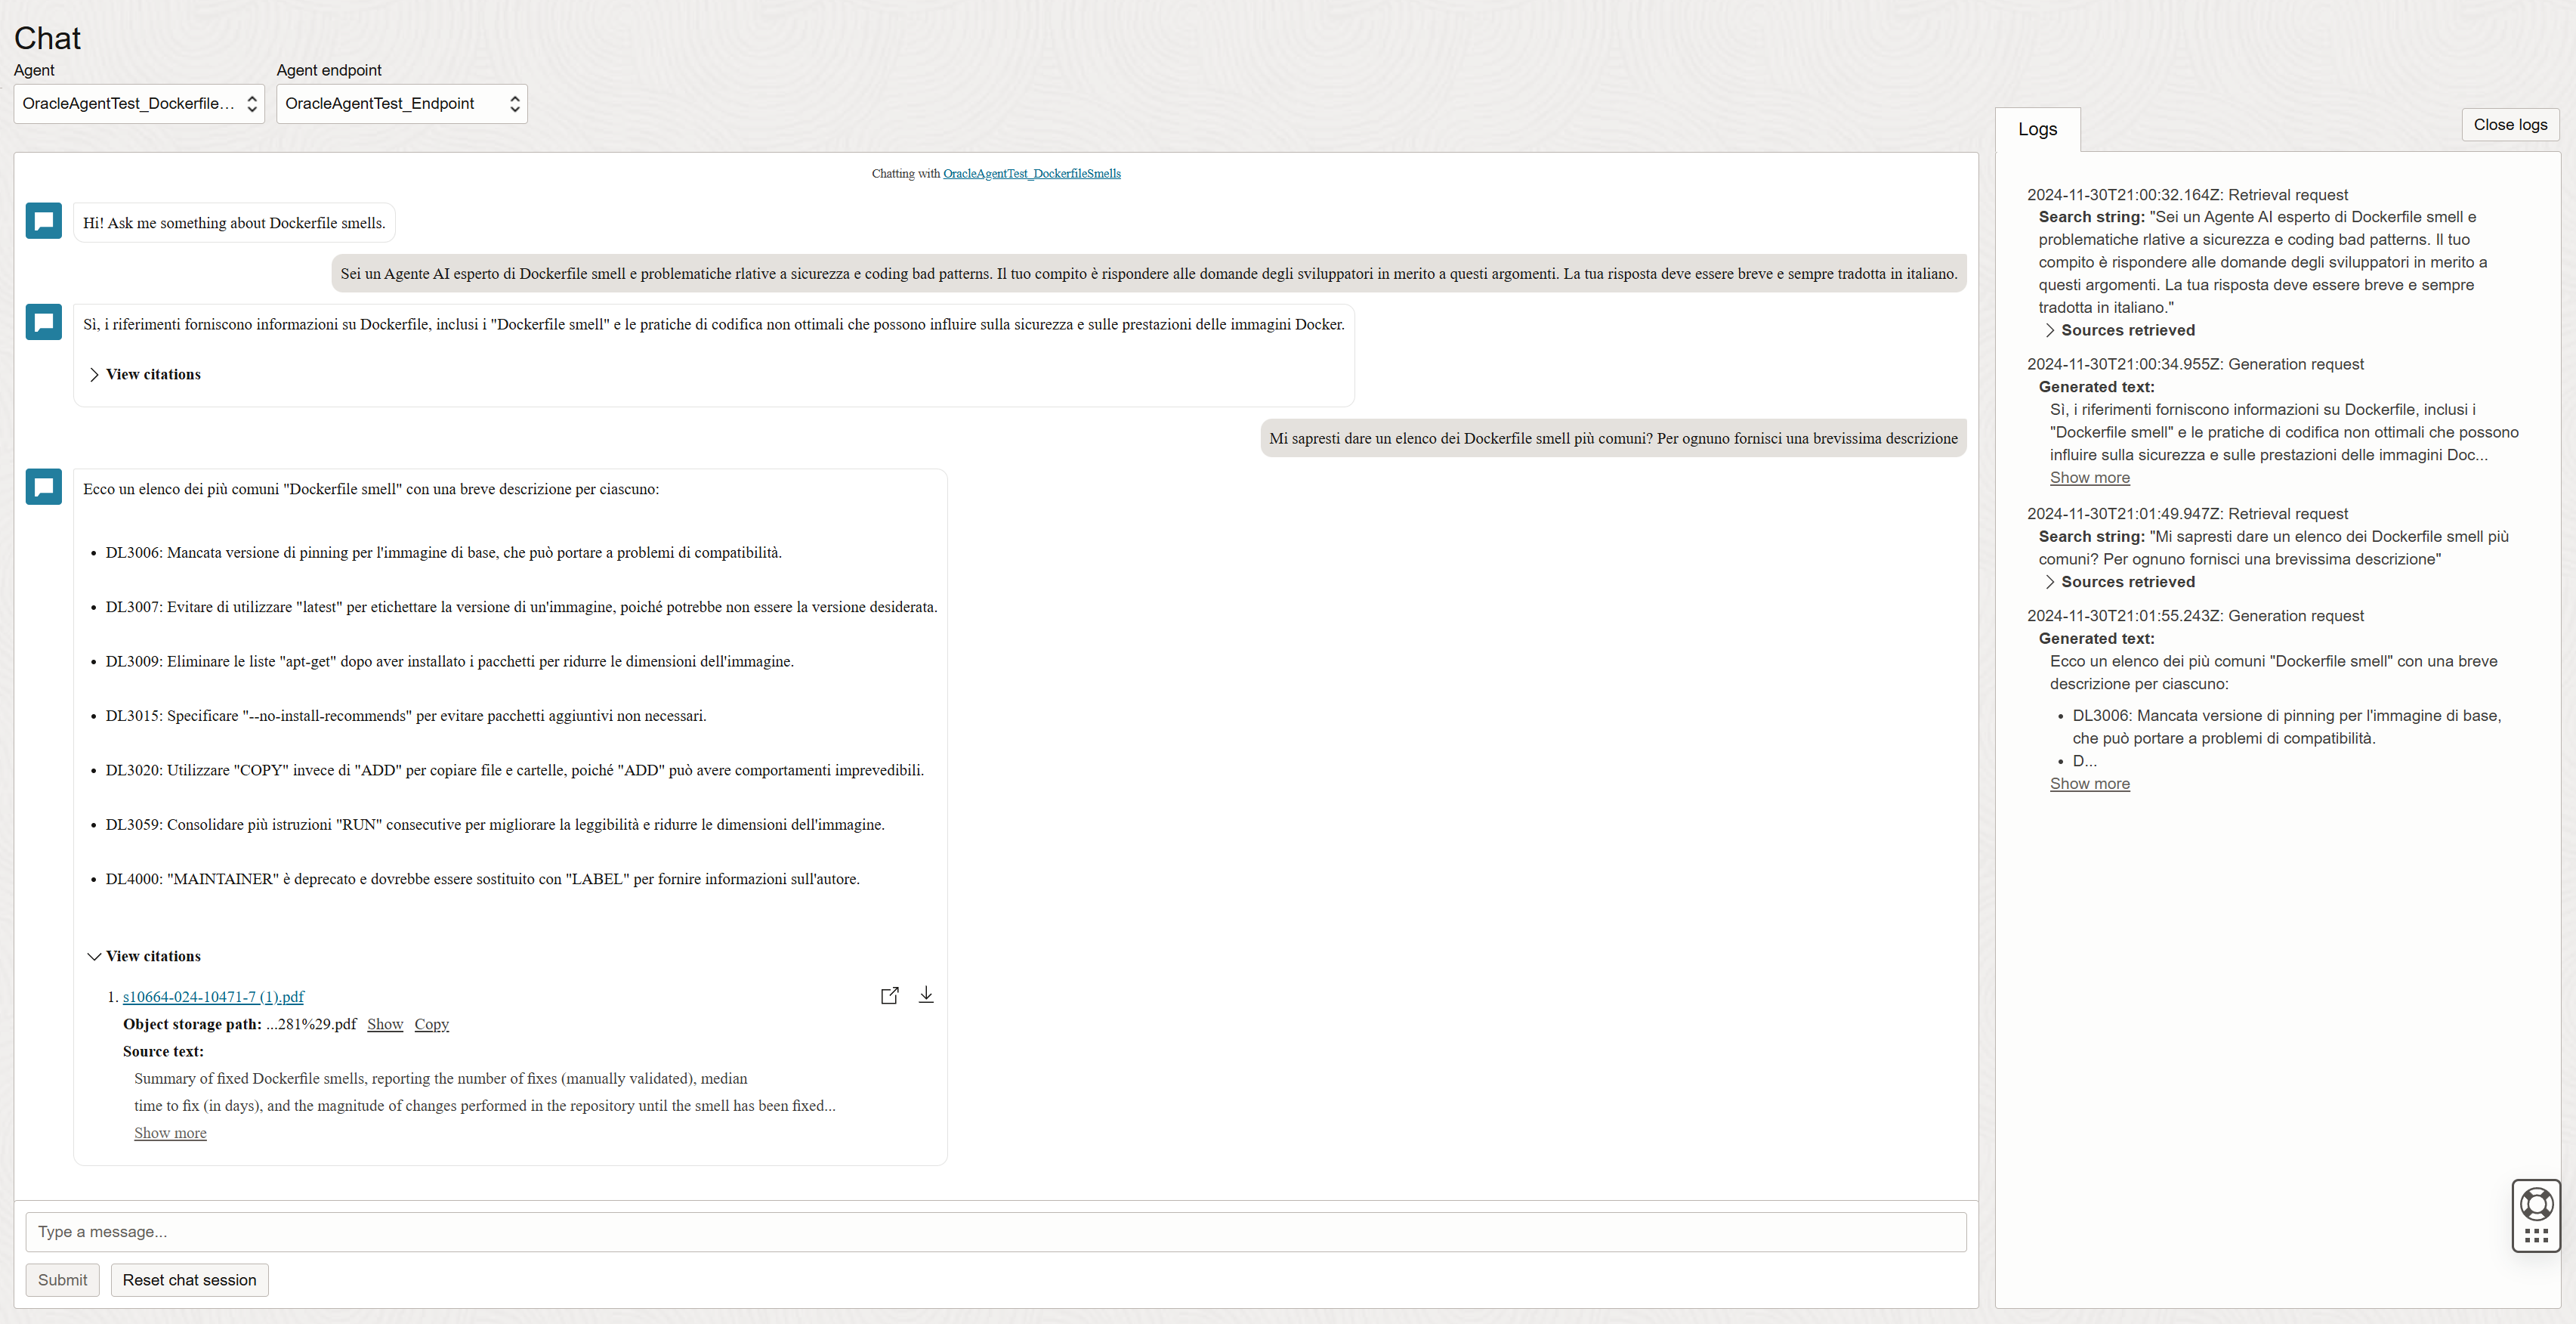
Task: Click the grid dots on the help widget
Action: point(2536,1236)
